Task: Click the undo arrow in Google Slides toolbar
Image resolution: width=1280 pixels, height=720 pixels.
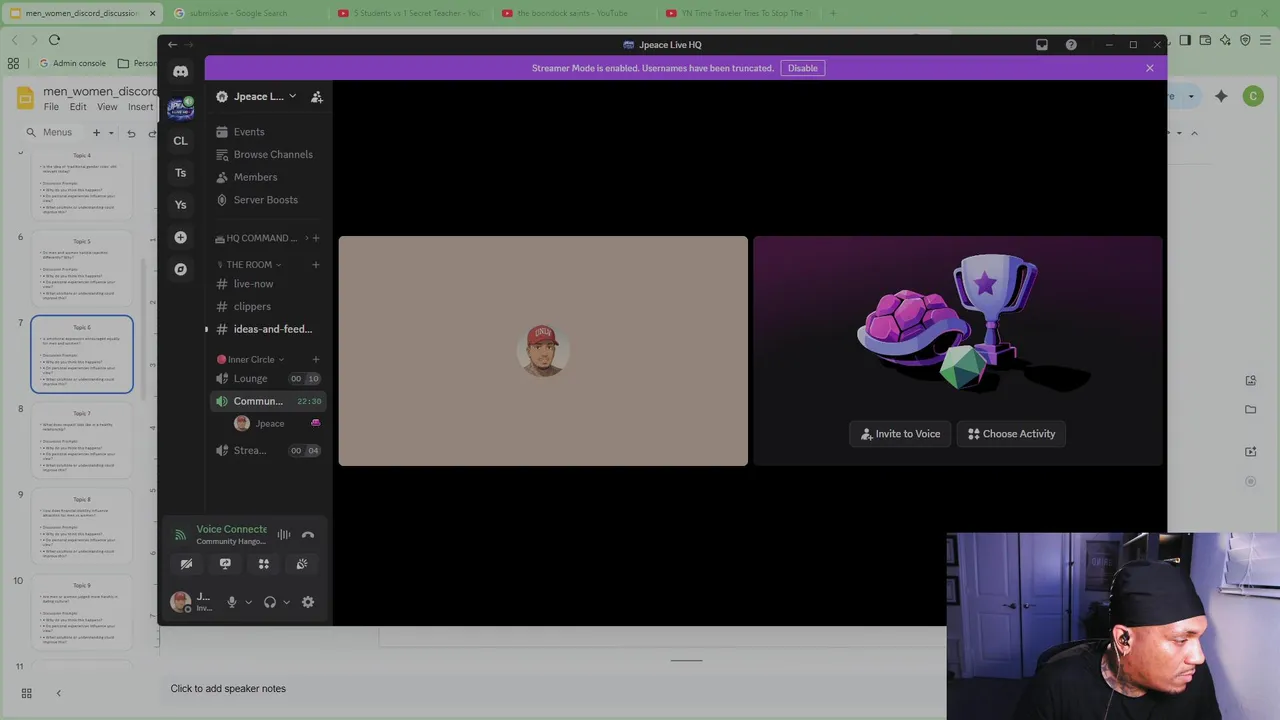Action: point(131,133)
